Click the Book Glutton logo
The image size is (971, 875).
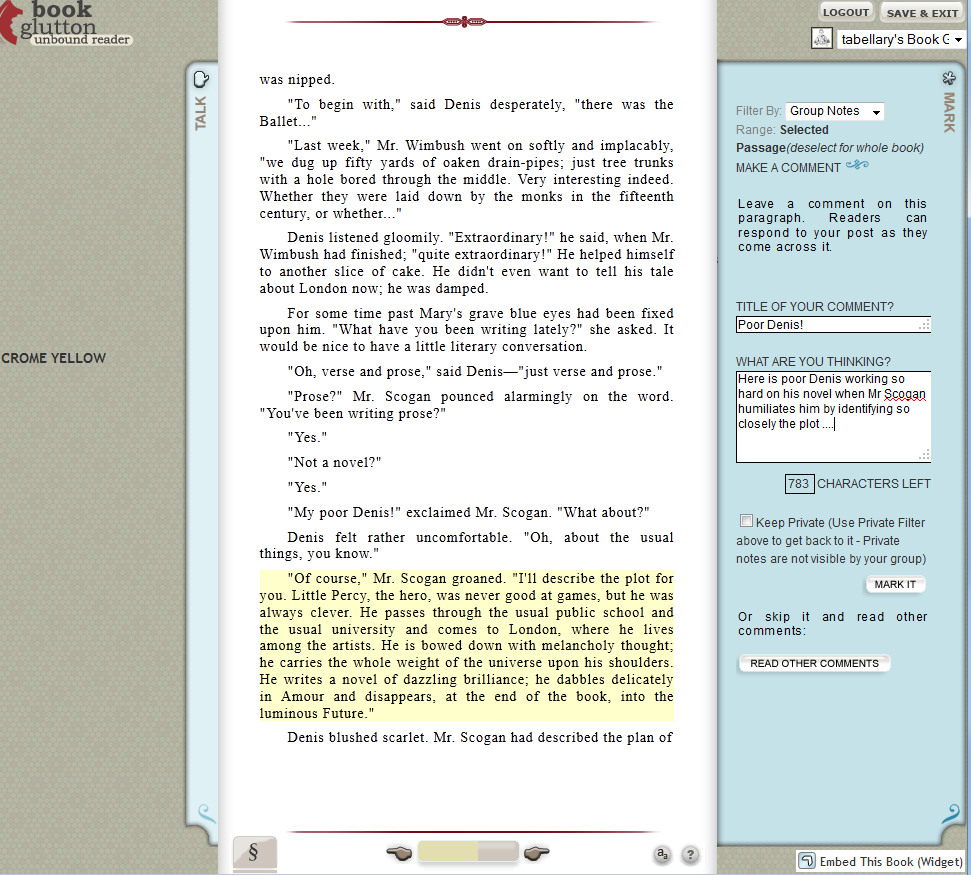(65, 24)
